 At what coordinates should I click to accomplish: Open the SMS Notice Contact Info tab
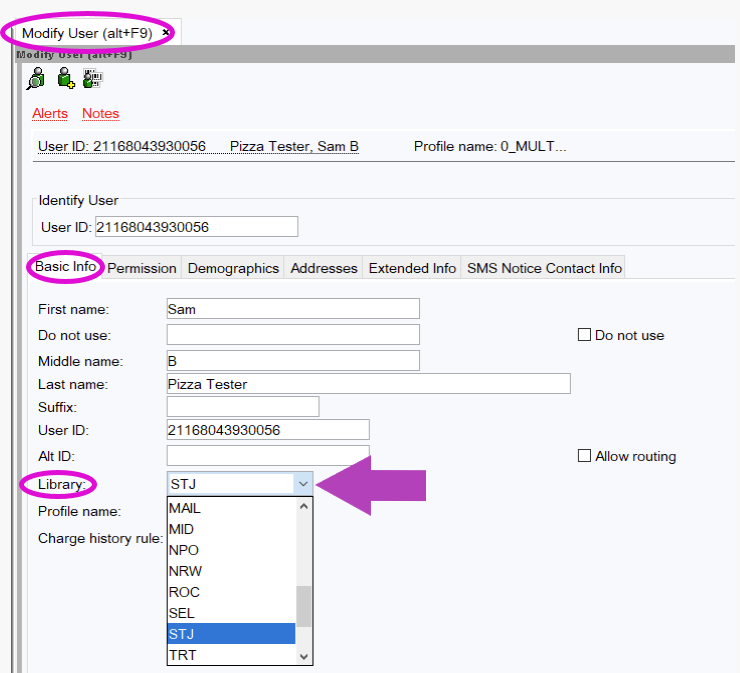[x=544, y=268]
